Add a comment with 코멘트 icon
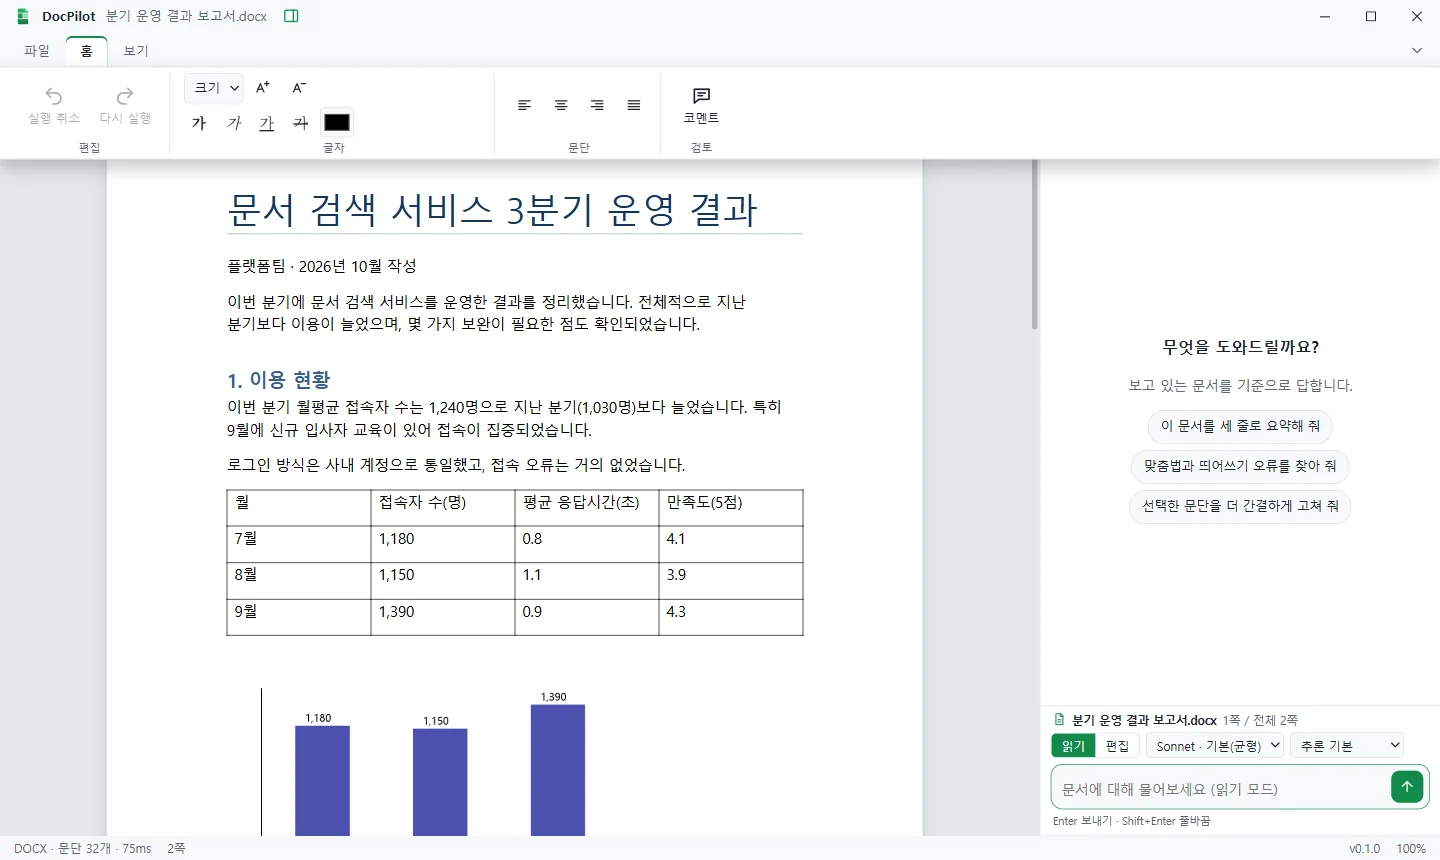 (701, 105)
